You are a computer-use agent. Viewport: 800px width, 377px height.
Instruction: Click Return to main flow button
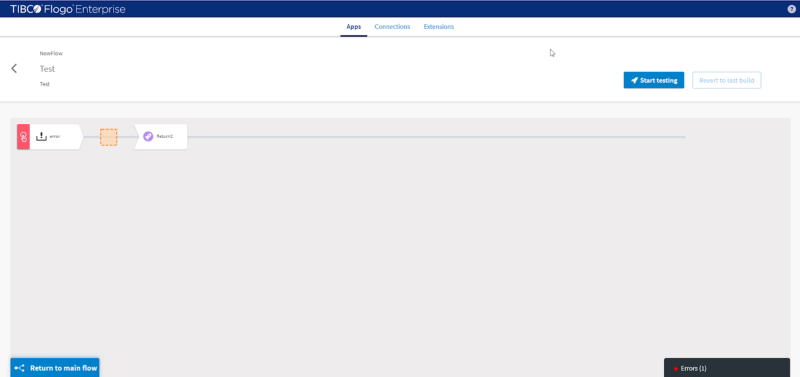[55, 368]
